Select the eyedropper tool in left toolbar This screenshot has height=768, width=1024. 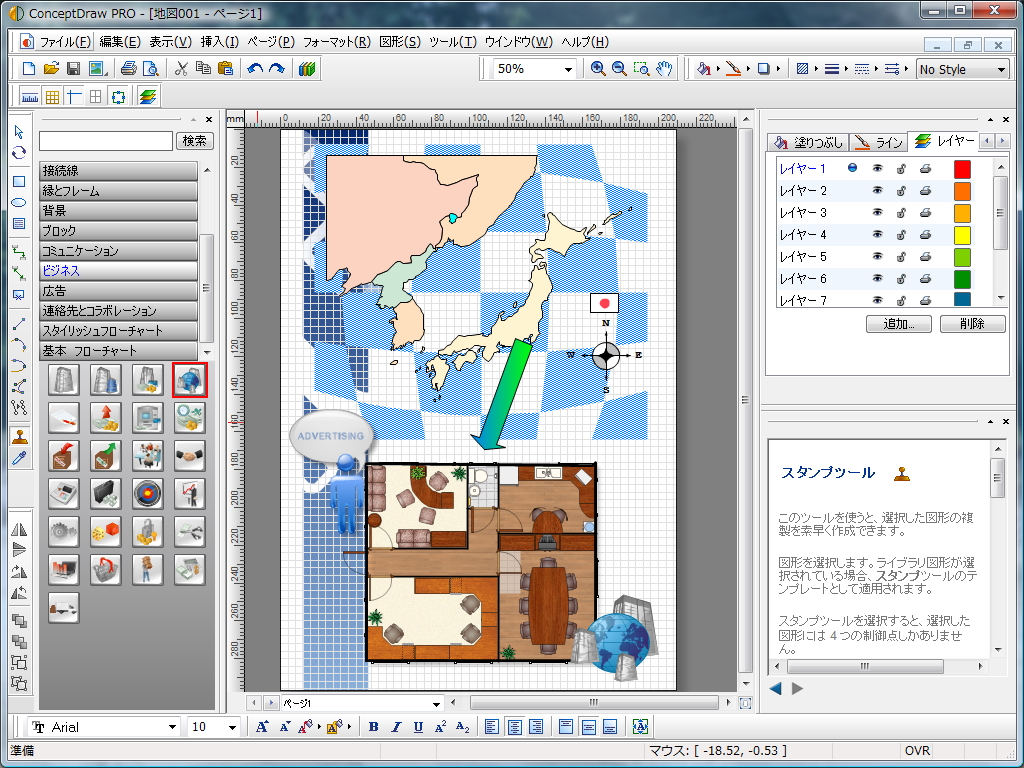pyautogui.click(x=18, y=458)
